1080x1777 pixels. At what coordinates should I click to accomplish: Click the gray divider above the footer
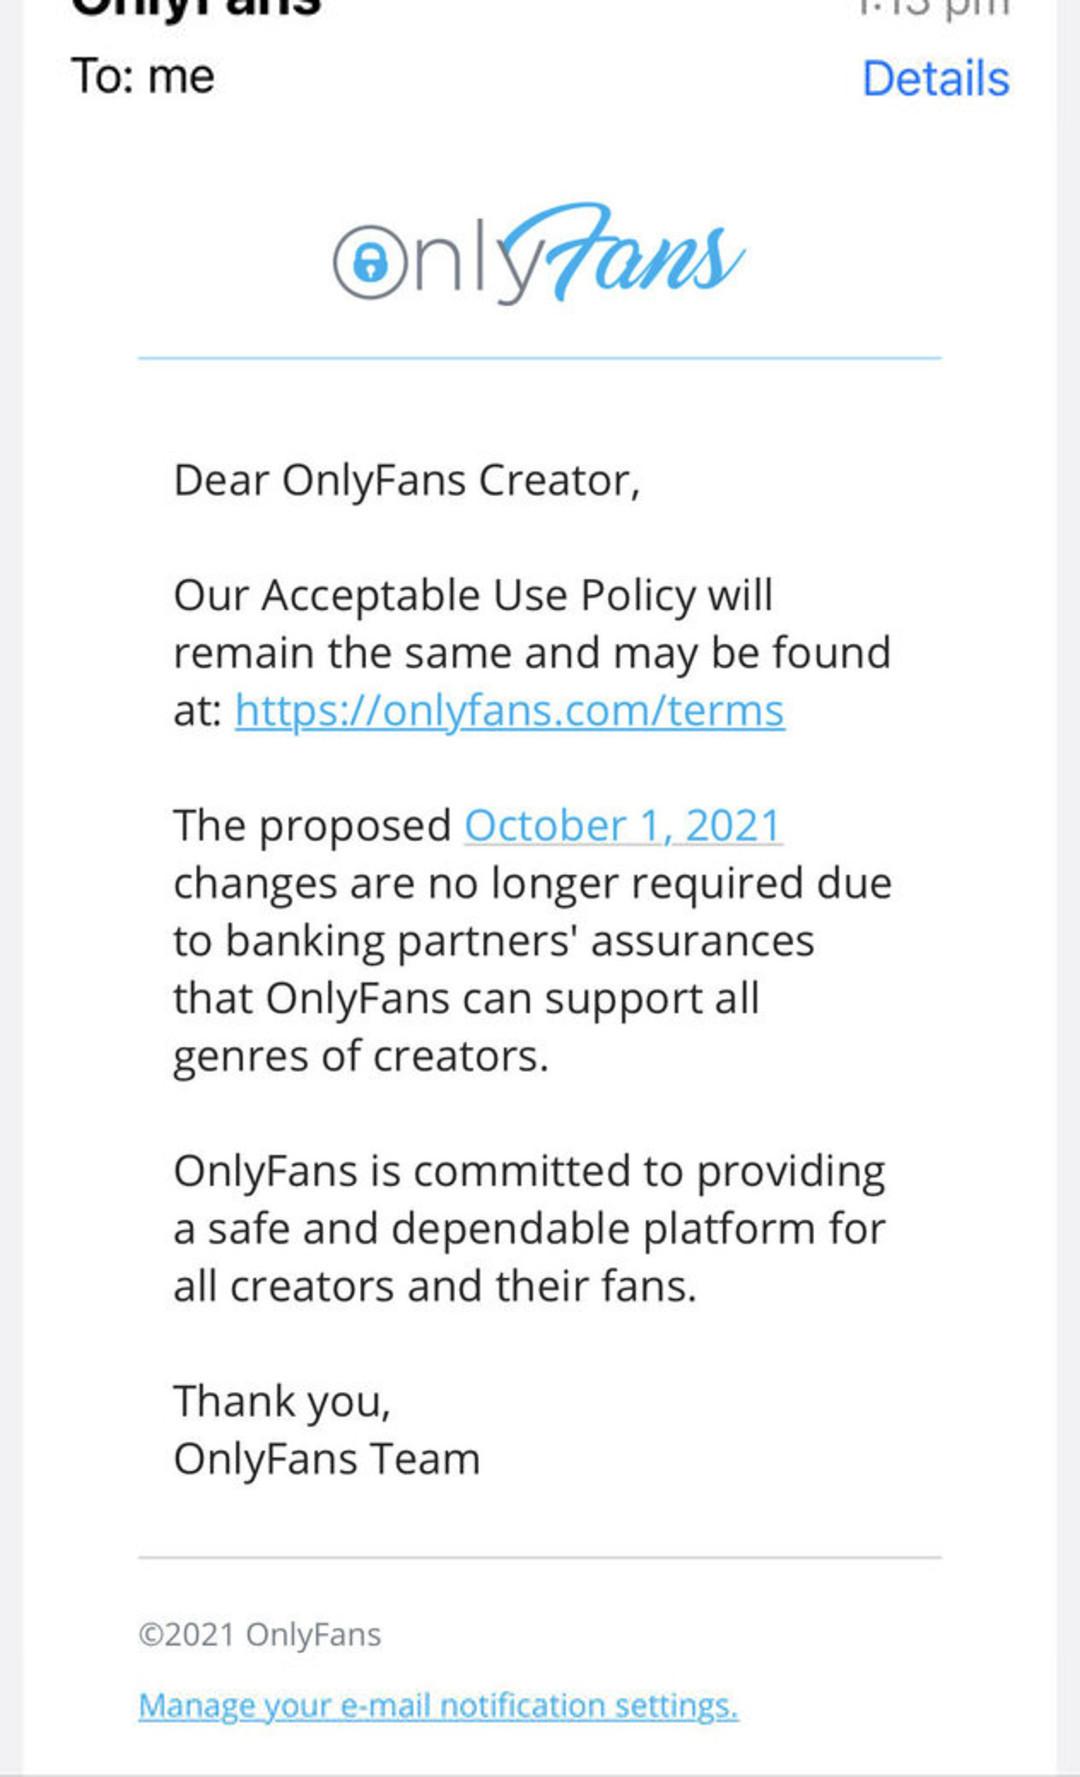pyautogui.click(x=540, y=1557)
